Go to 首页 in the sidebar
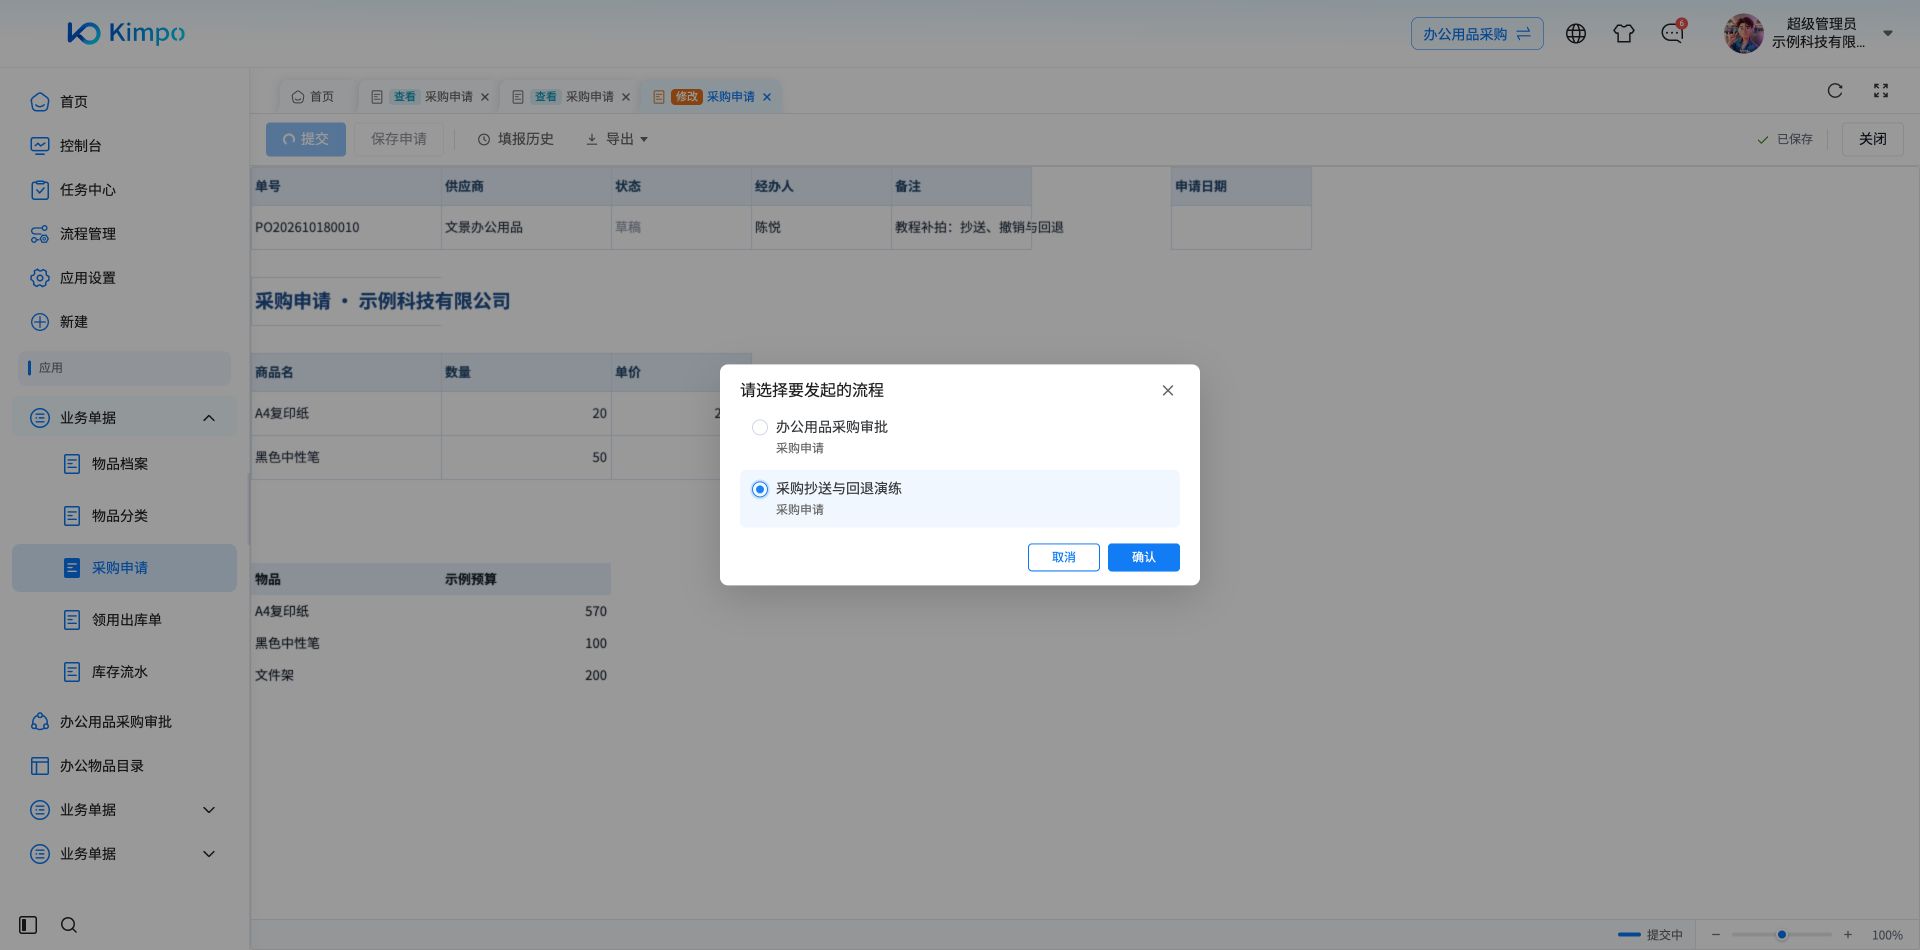 124,101
